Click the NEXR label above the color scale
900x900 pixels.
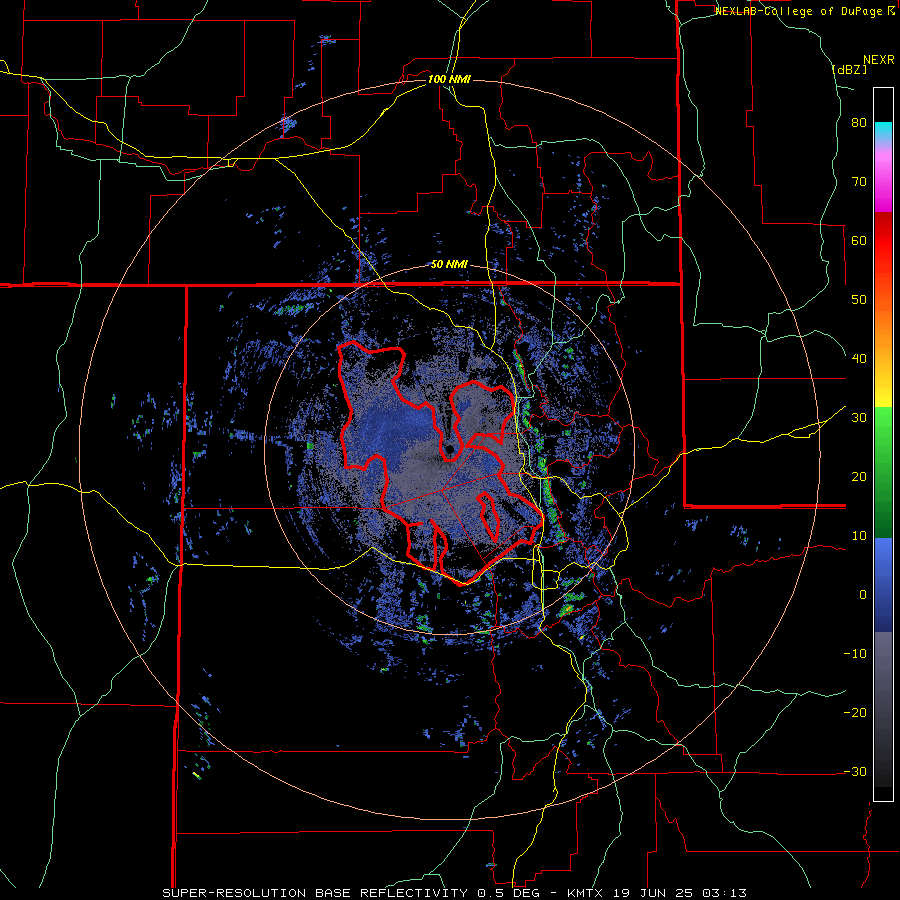[x=878, y=60]
